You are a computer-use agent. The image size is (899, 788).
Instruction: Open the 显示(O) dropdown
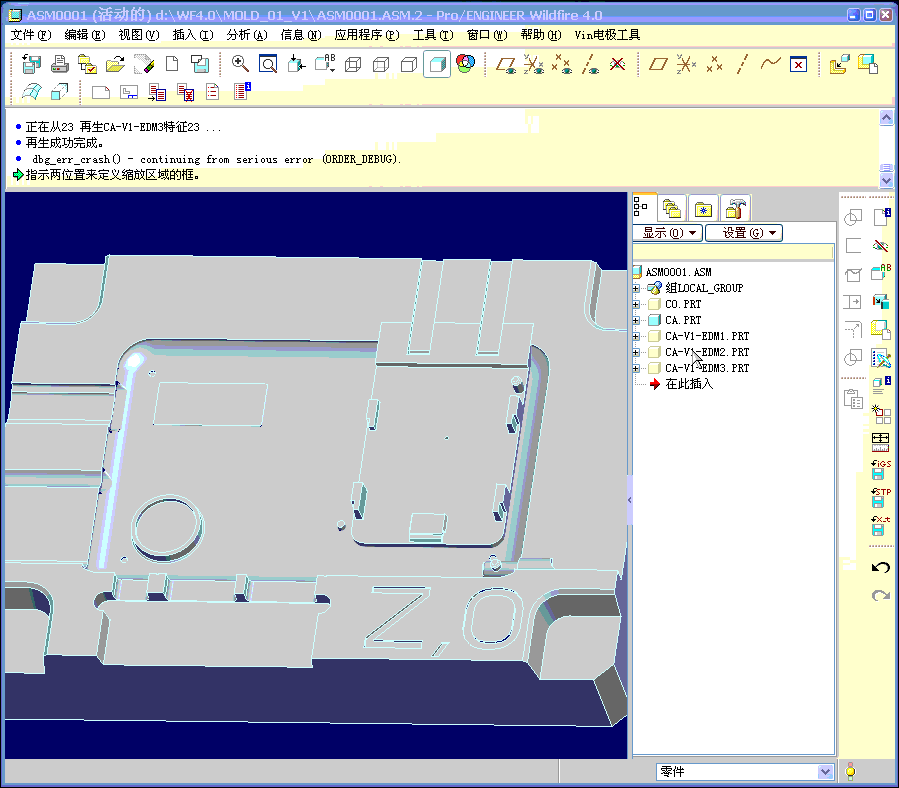[668, 233]
